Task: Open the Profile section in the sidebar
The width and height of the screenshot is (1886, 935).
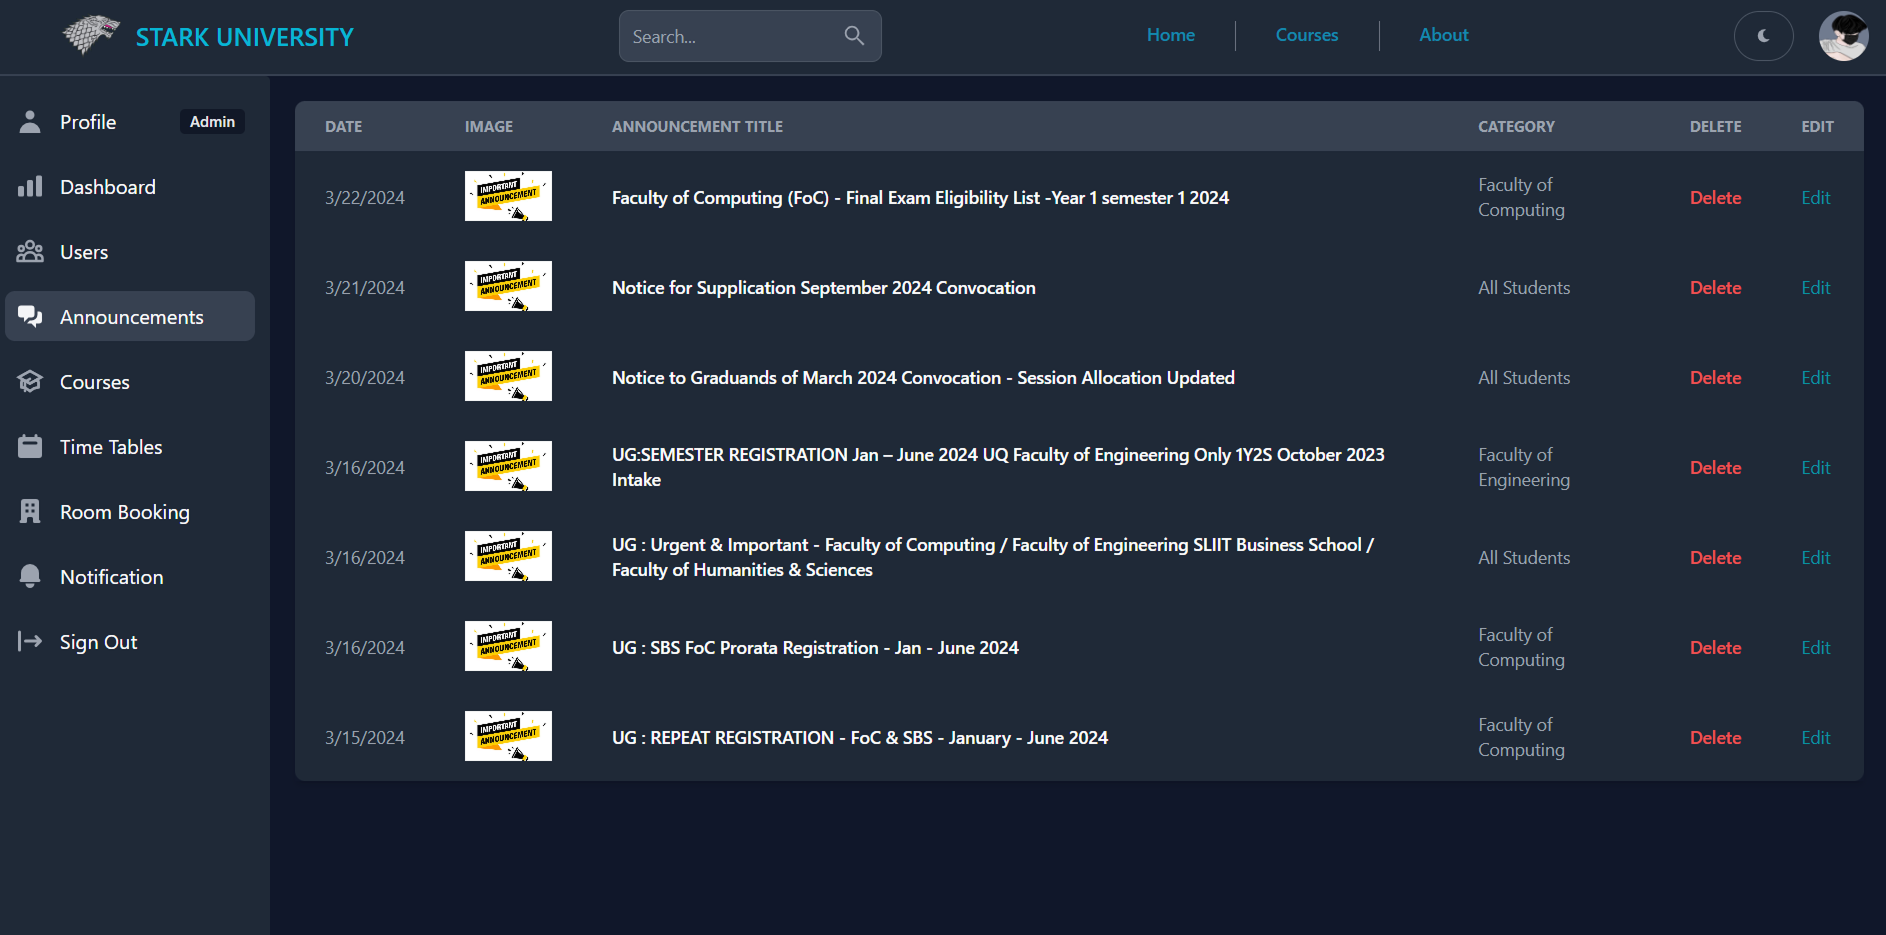Action: (88, 121)
